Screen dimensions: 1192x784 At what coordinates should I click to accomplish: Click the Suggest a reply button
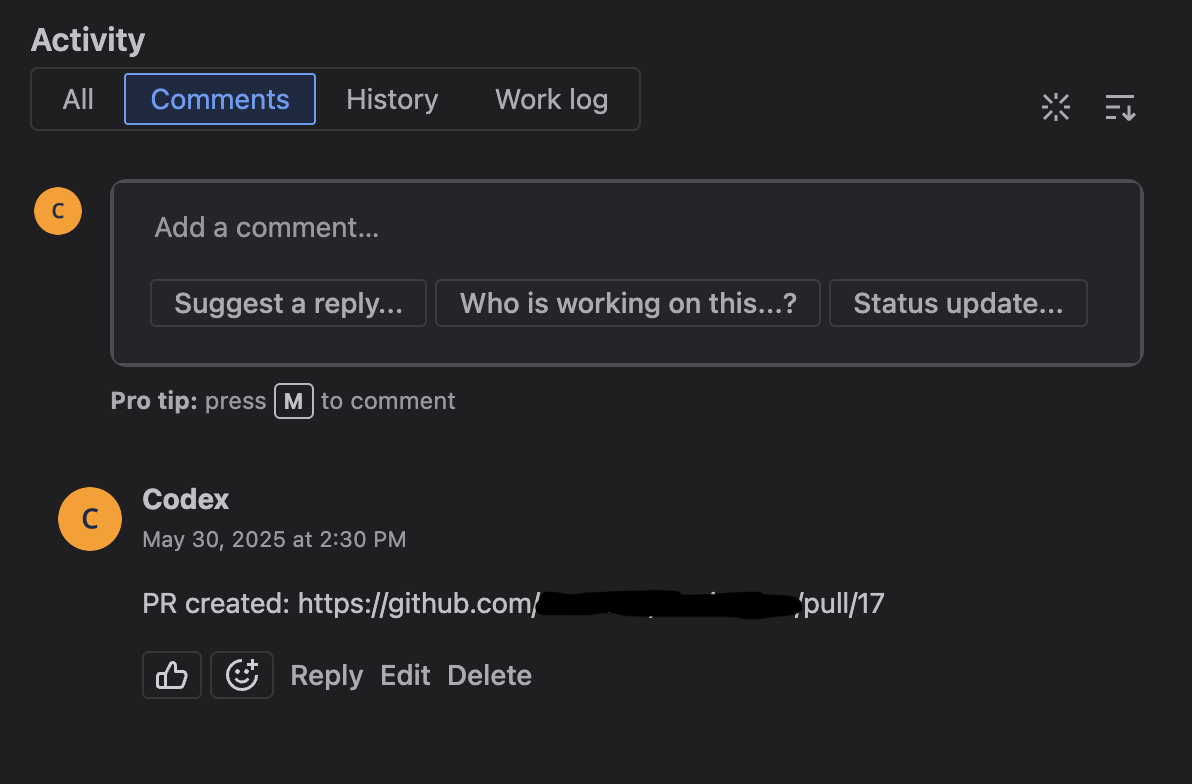point(288,303)
